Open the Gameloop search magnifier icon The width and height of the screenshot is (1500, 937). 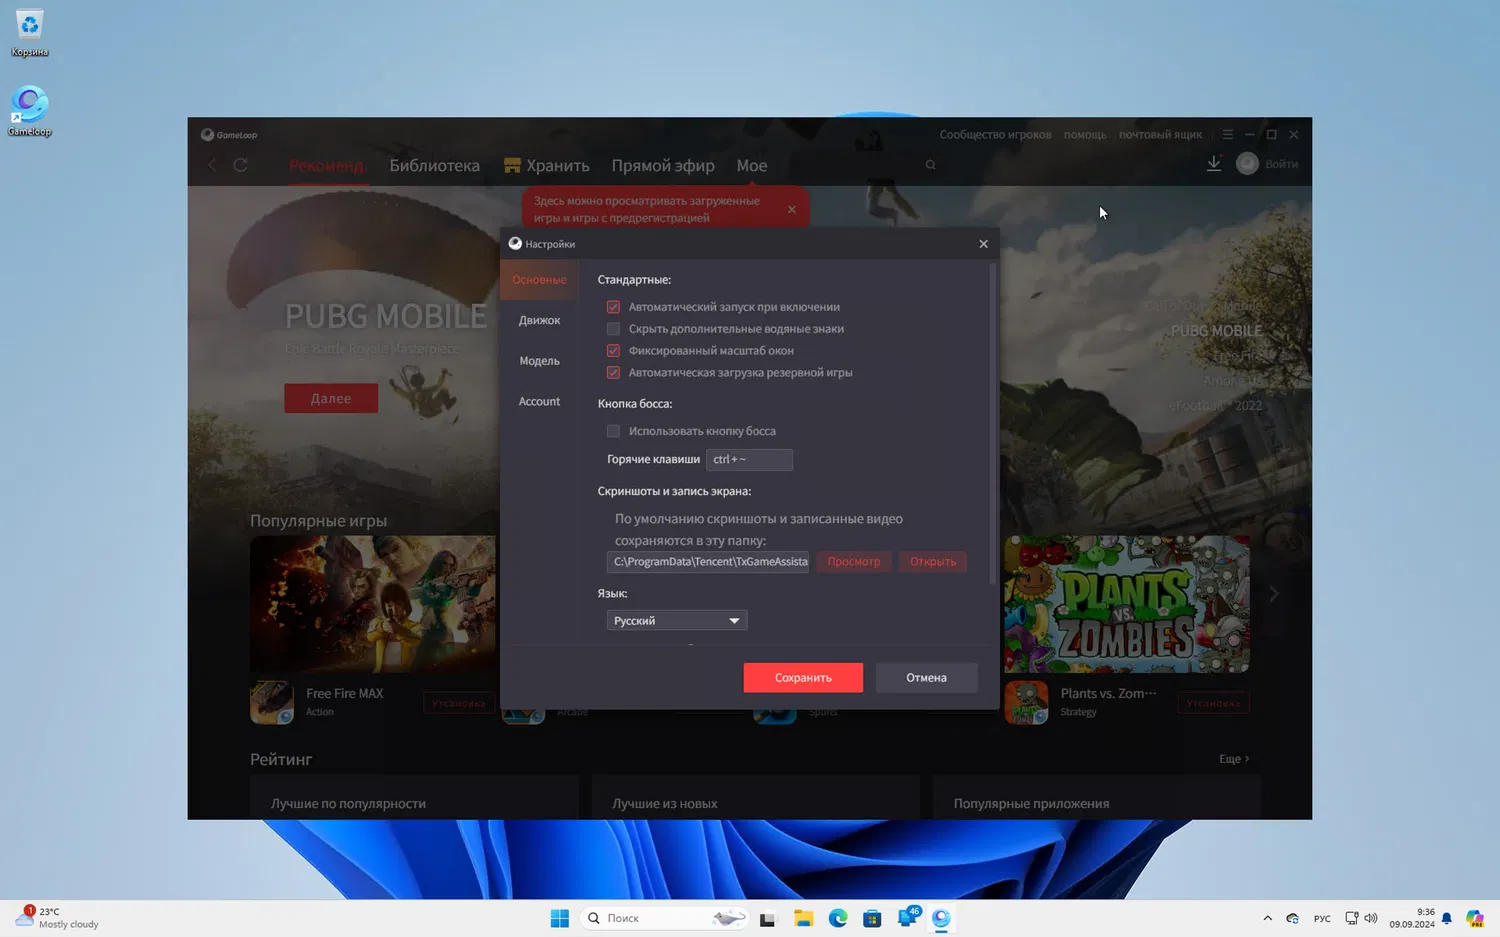coord(931,165)
